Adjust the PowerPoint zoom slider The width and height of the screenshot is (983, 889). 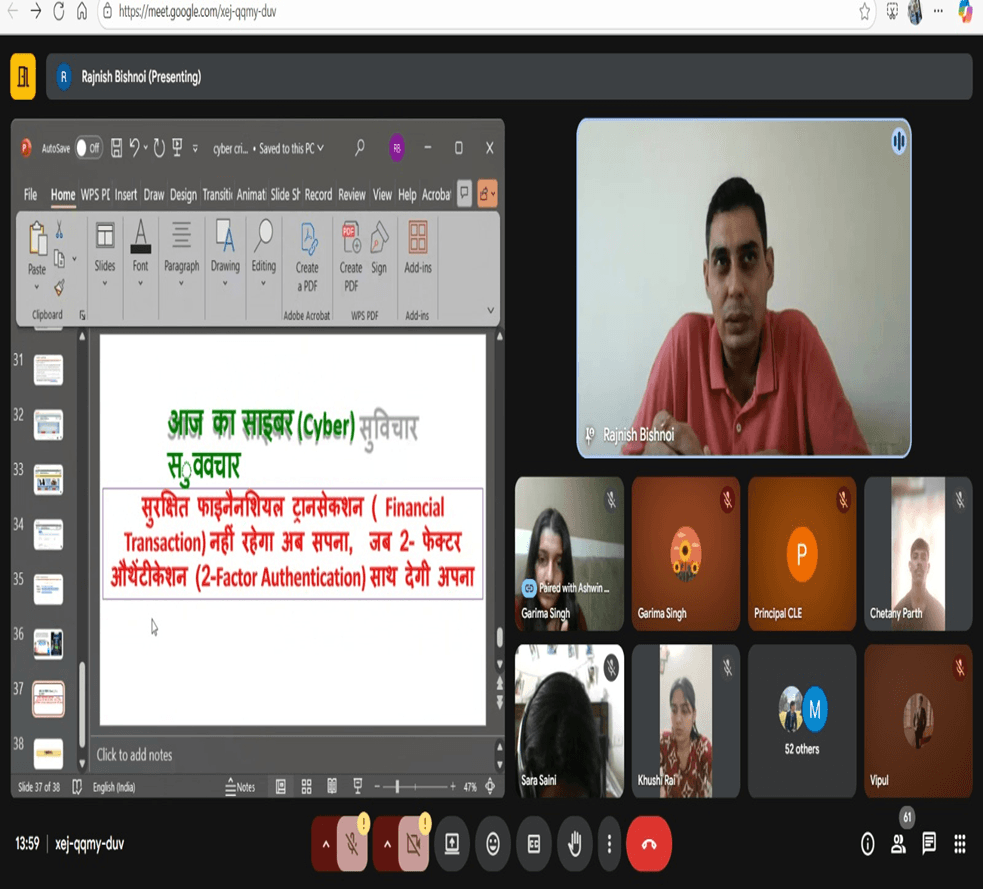(x=398, y=787)
